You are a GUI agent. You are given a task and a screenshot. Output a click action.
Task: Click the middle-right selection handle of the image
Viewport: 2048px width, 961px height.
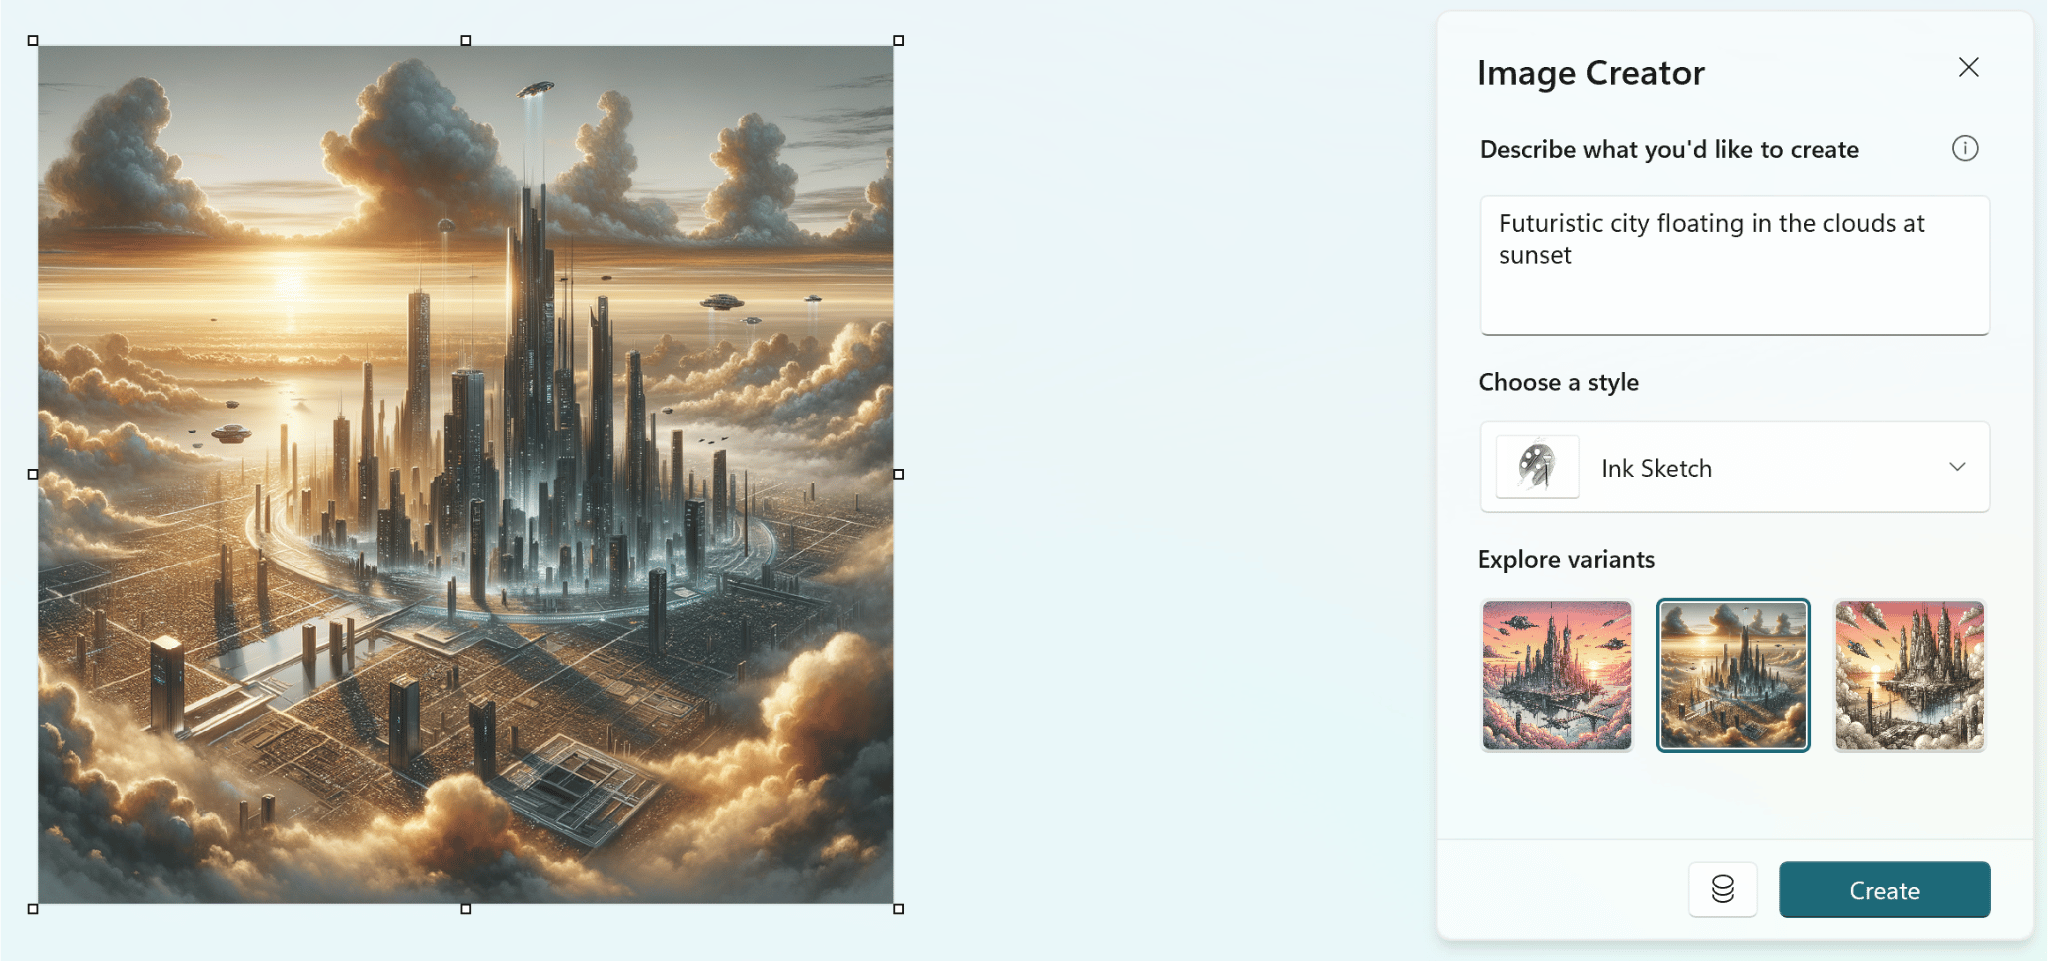[x=898, y=474]
